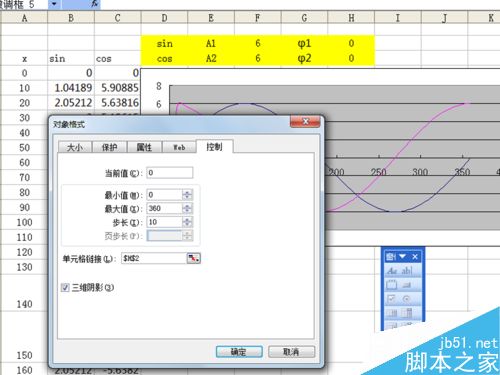Switch to the 保护 tab
Image resolution: width=500 pixels, height=375 pixels.
click(x=109, y=147)
